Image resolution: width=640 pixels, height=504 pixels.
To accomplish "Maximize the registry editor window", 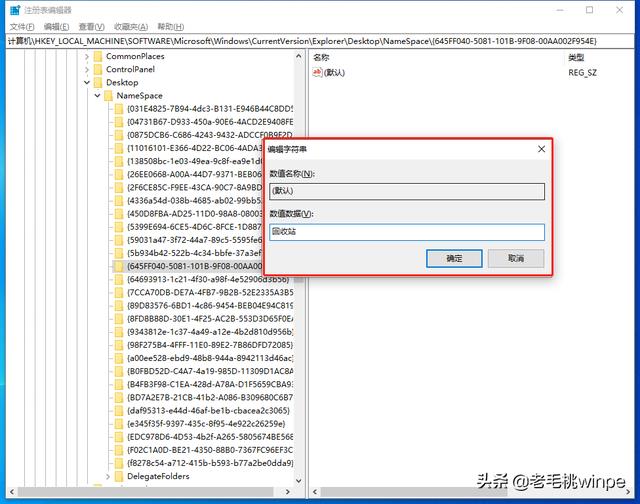I will pos(589,10).
